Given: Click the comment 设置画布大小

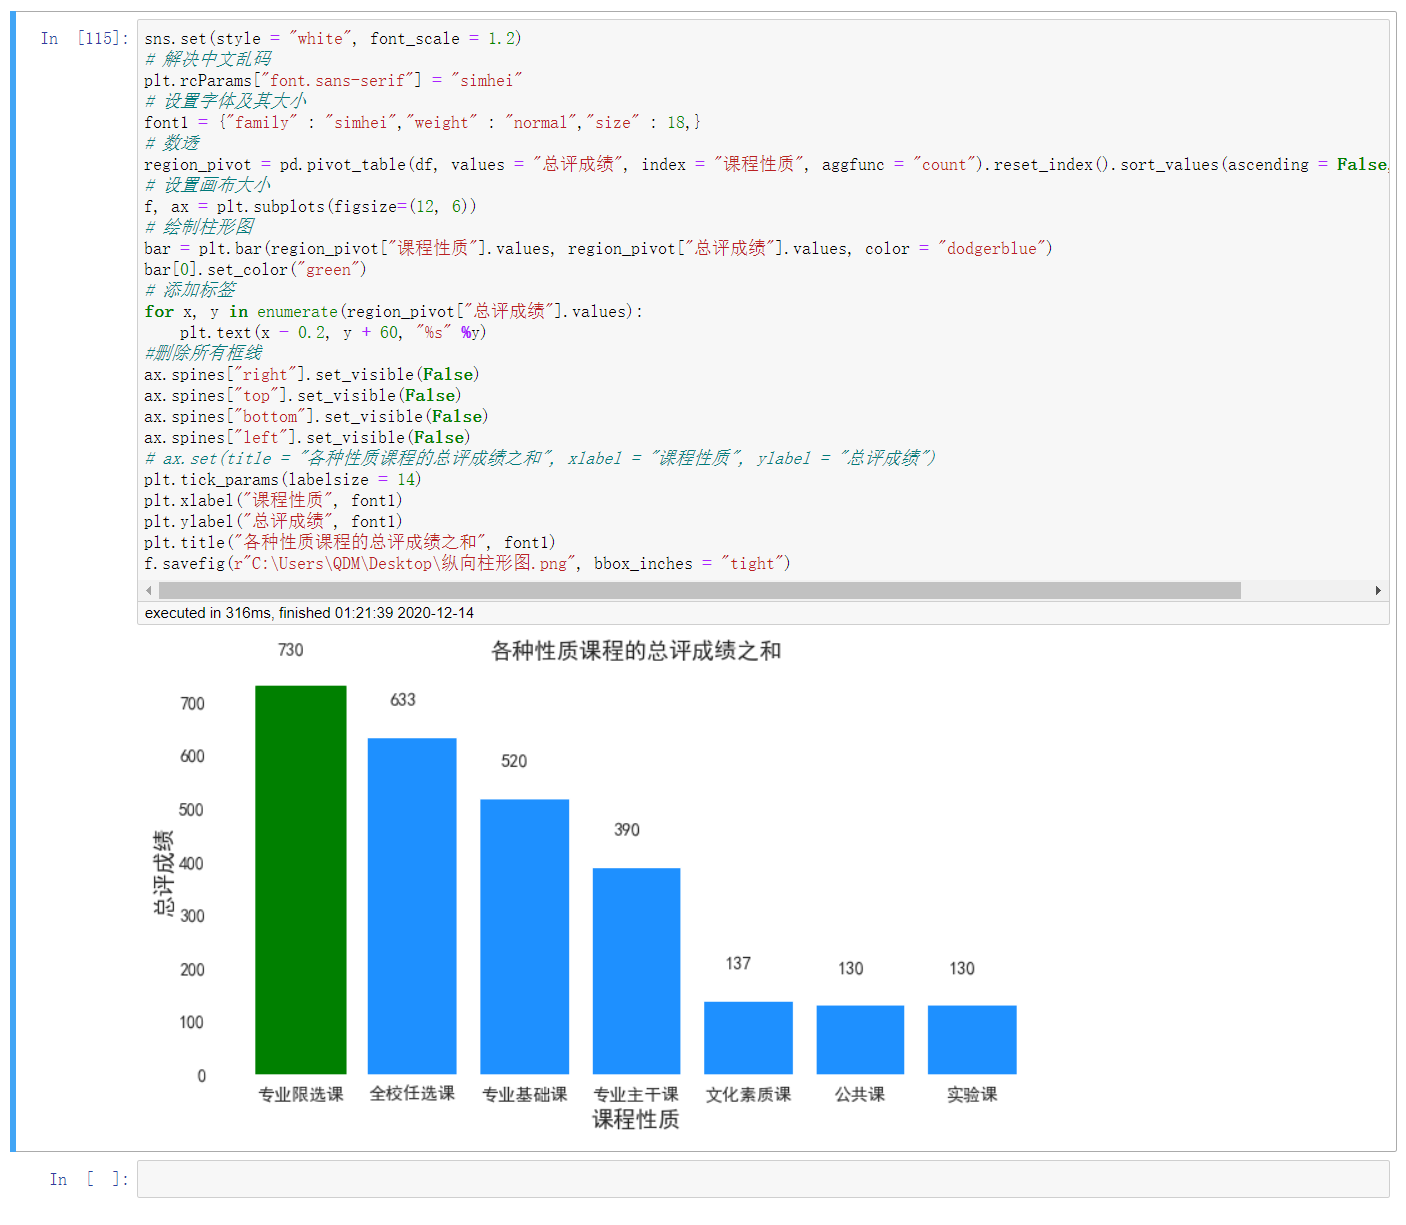Looking at the screenshot, I should tap(208, 186).
